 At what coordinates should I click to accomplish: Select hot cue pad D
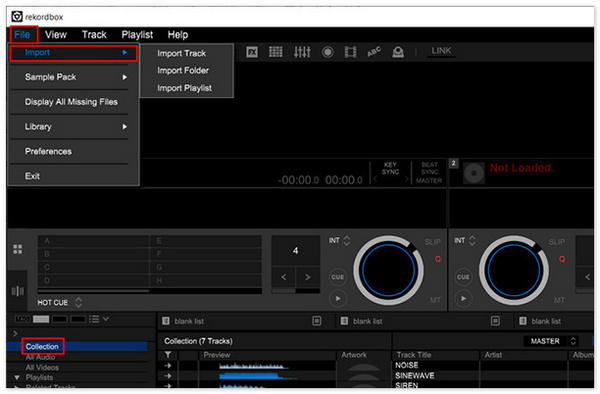tap(93, 281)
